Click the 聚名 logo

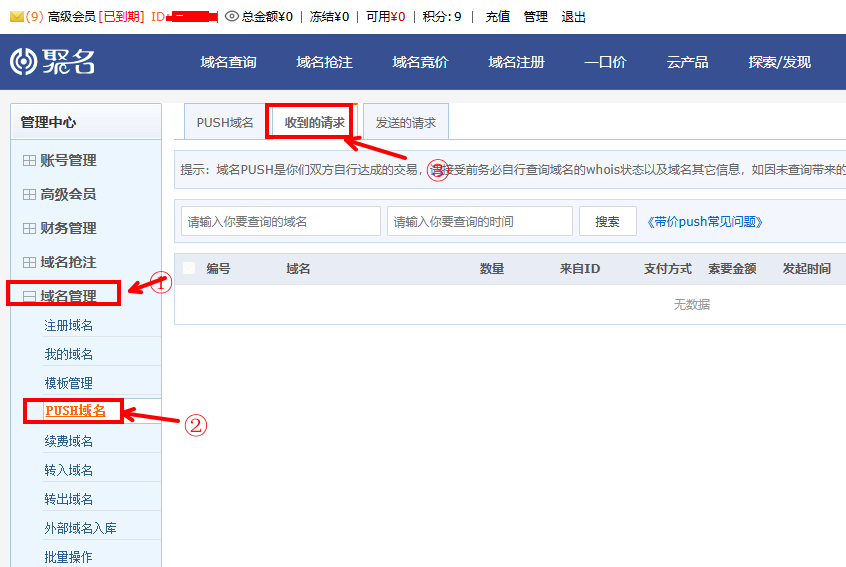52,62
